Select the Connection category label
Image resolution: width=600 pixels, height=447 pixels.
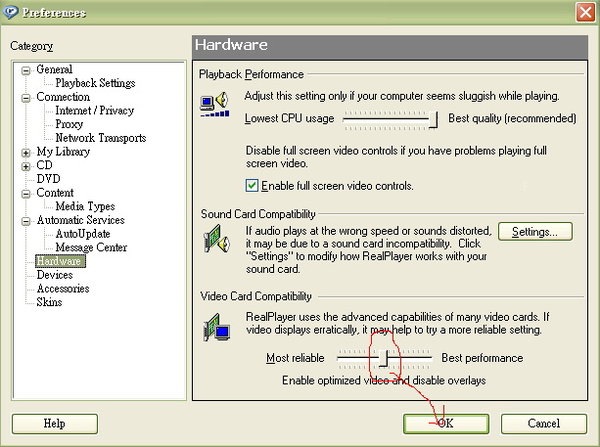(x=63, y=97)
